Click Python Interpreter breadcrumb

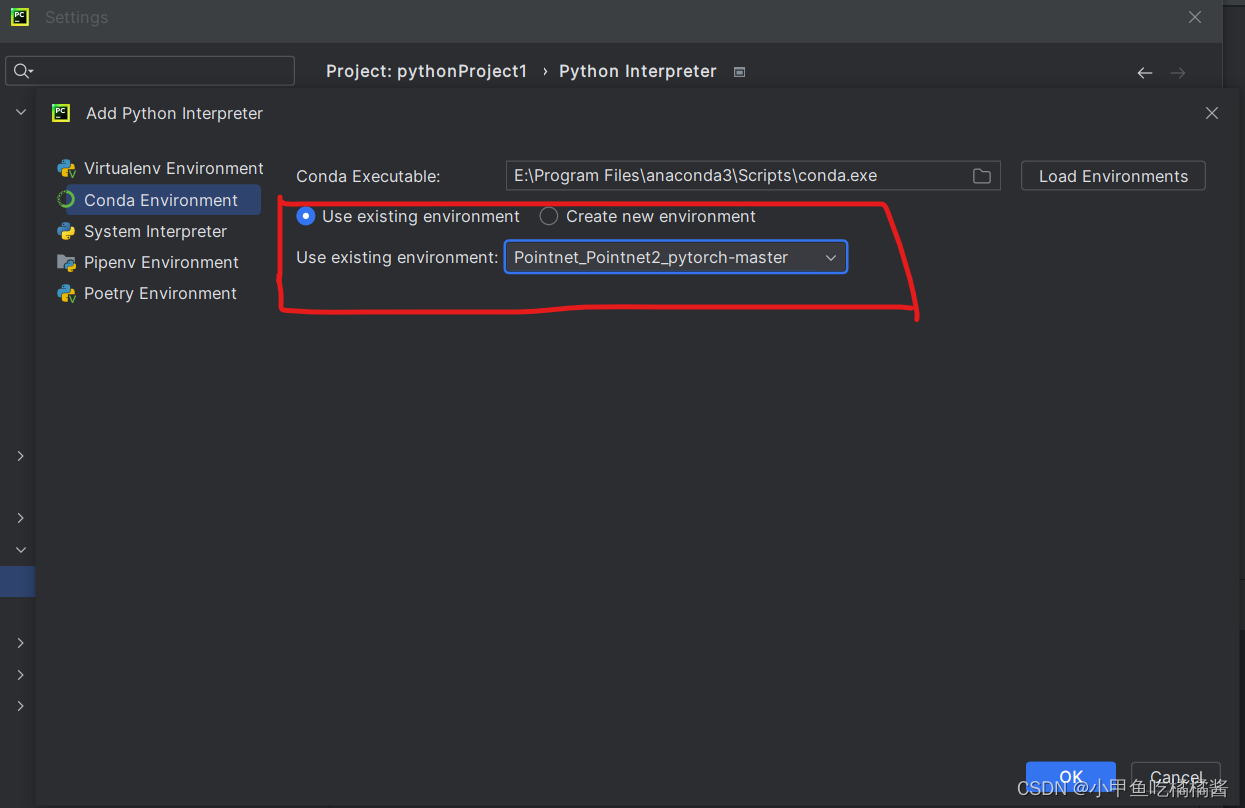coord(638,71)
